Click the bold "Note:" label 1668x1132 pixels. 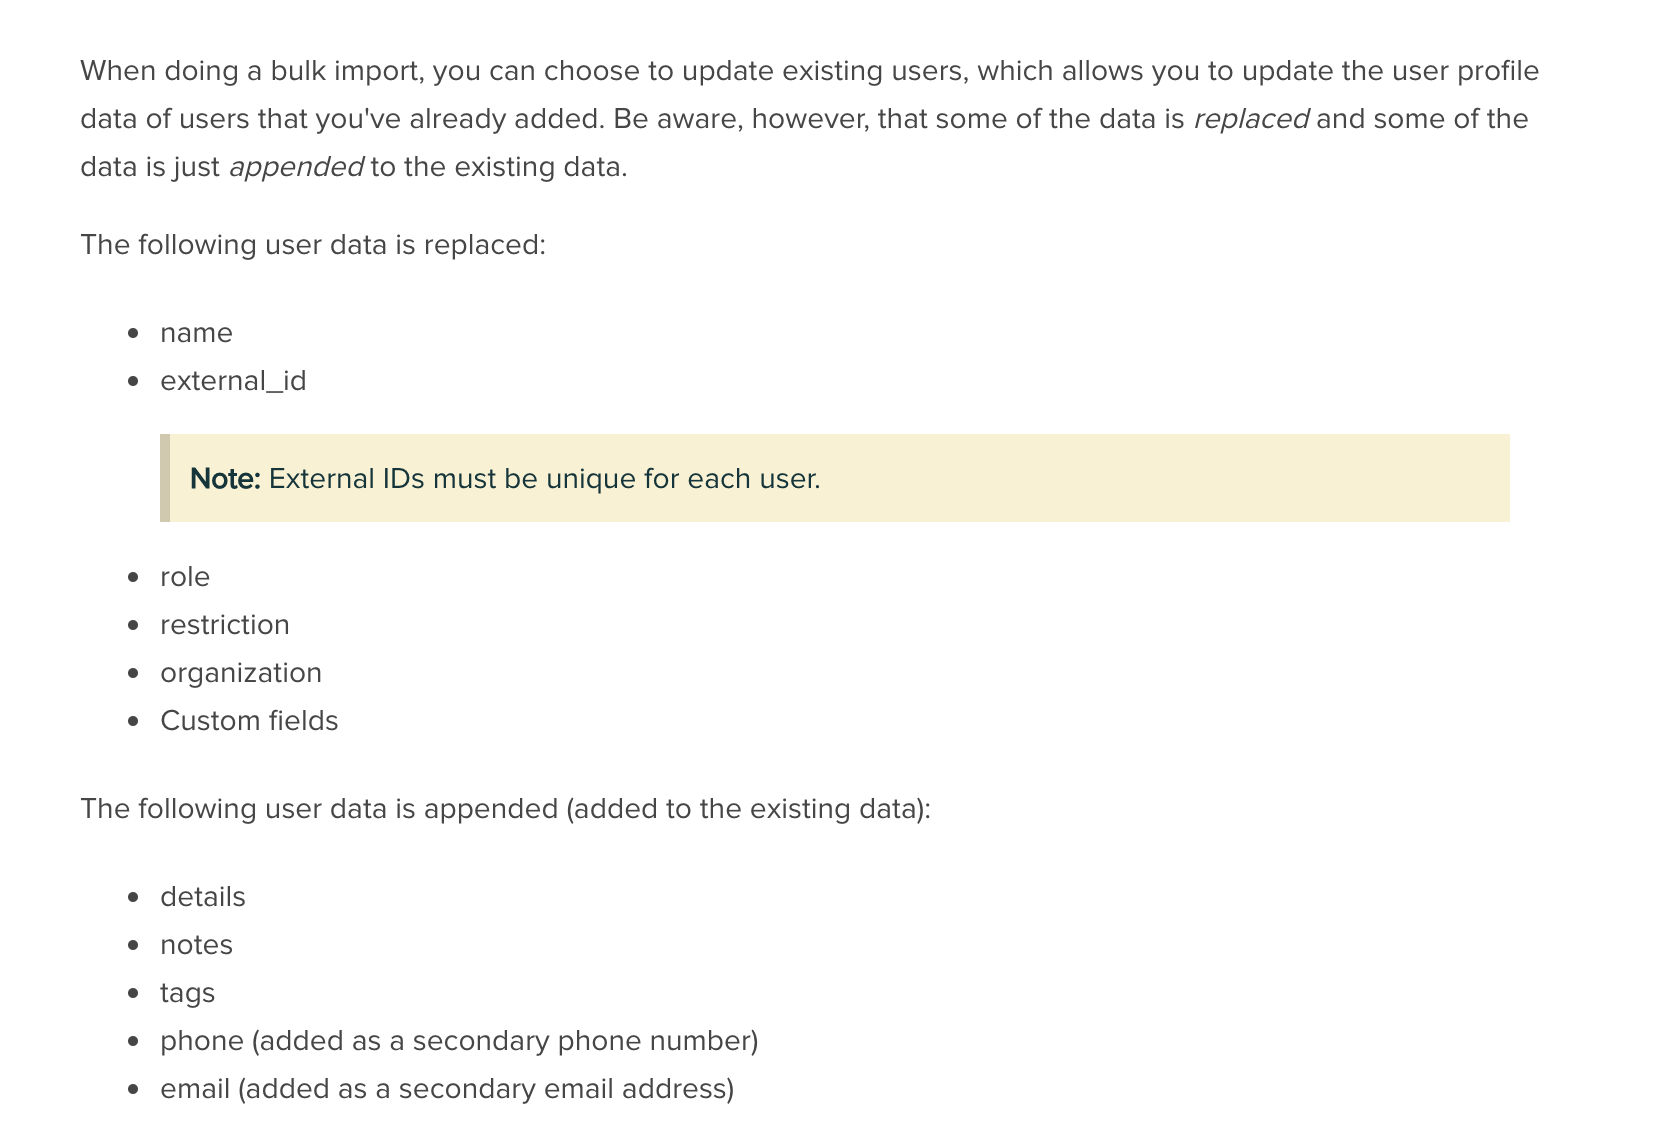[x=225, y=479]
